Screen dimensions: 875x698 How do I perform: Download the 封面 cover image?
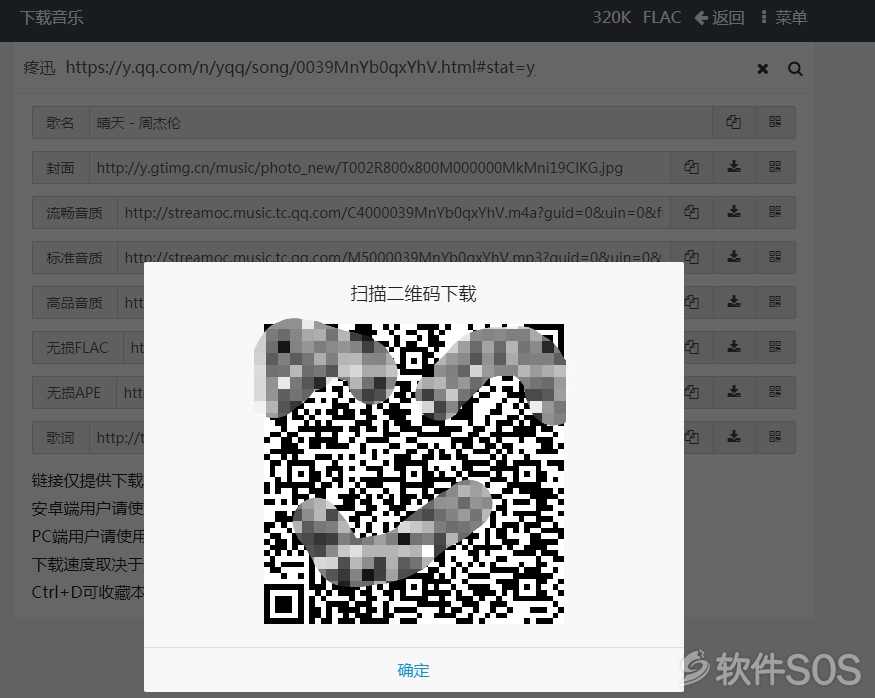tap(734, 167)
